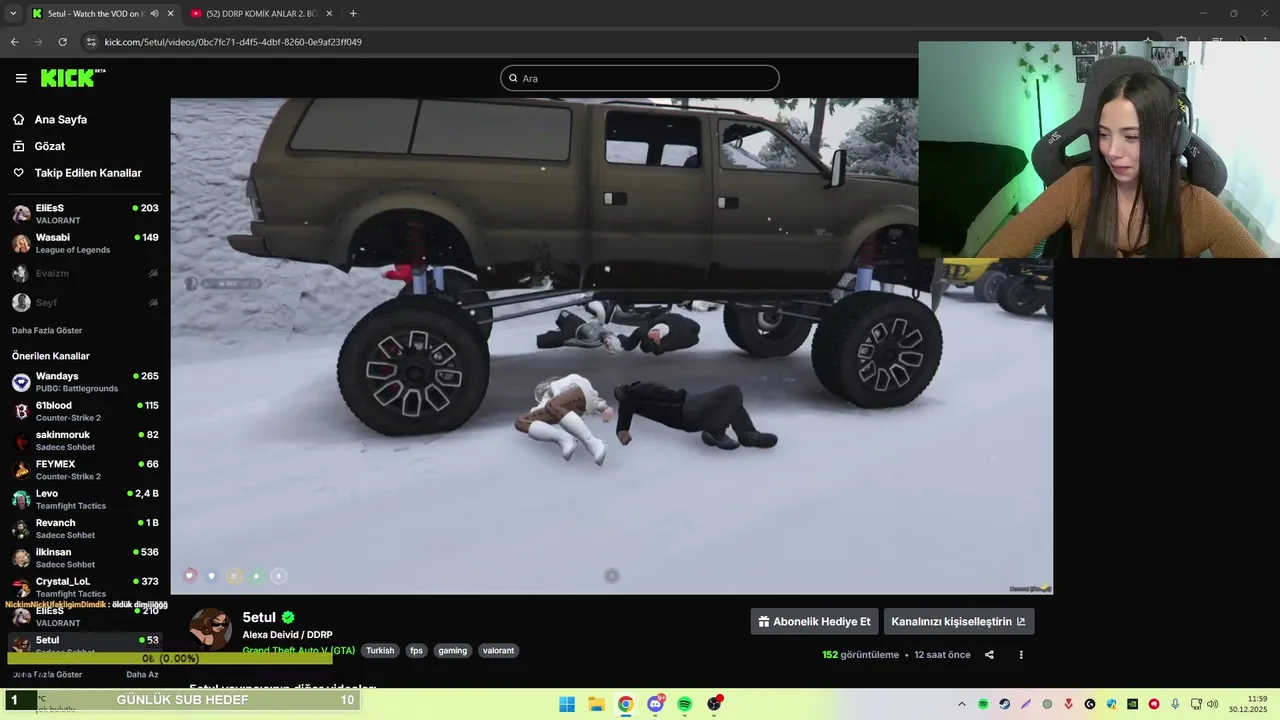
Task: Collapse recommended list with Daha Az
Action: pos(142,675)
